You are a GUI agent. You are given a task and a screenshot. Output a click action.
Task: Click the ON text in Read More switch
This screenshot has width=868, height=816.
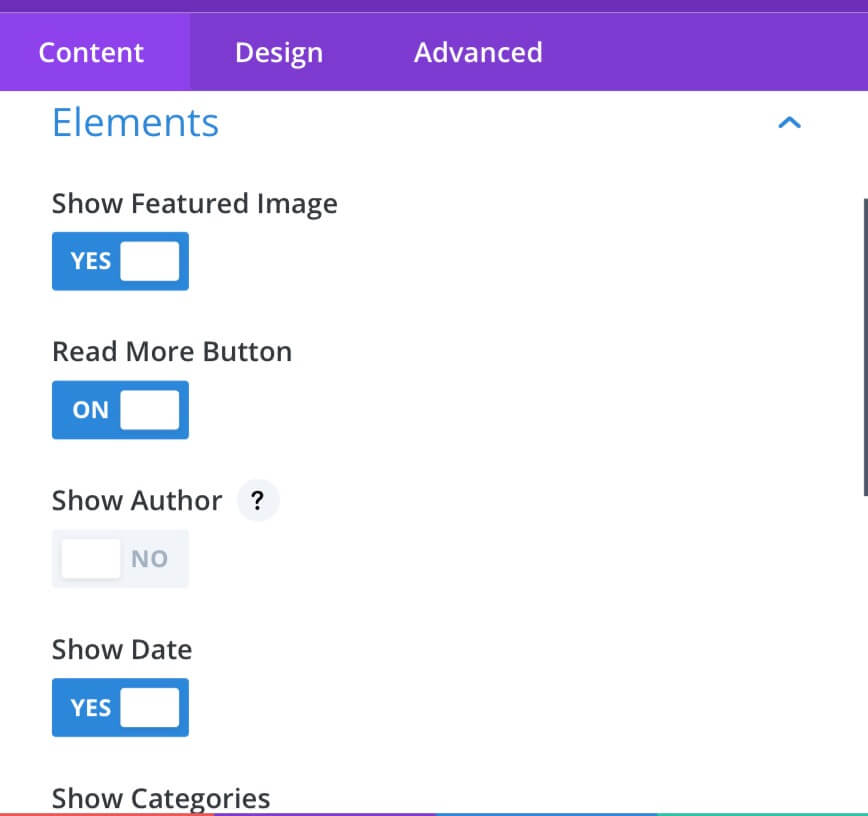coord(91,410)
